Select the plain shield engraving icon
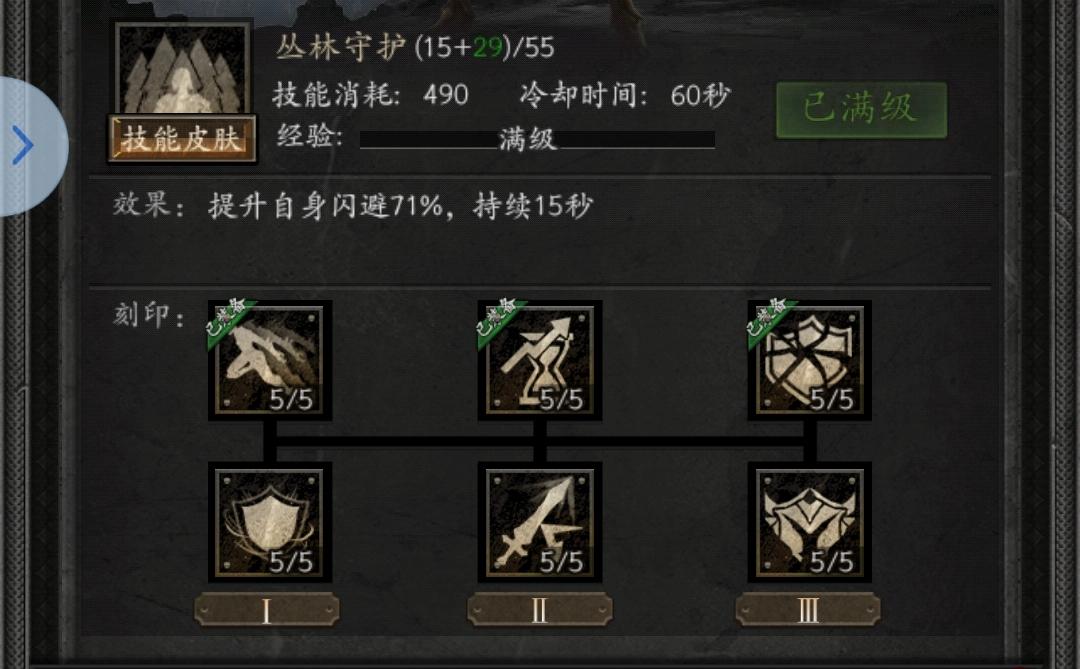The height and width of the screenshot is (669, 1080). click(270, 522)
